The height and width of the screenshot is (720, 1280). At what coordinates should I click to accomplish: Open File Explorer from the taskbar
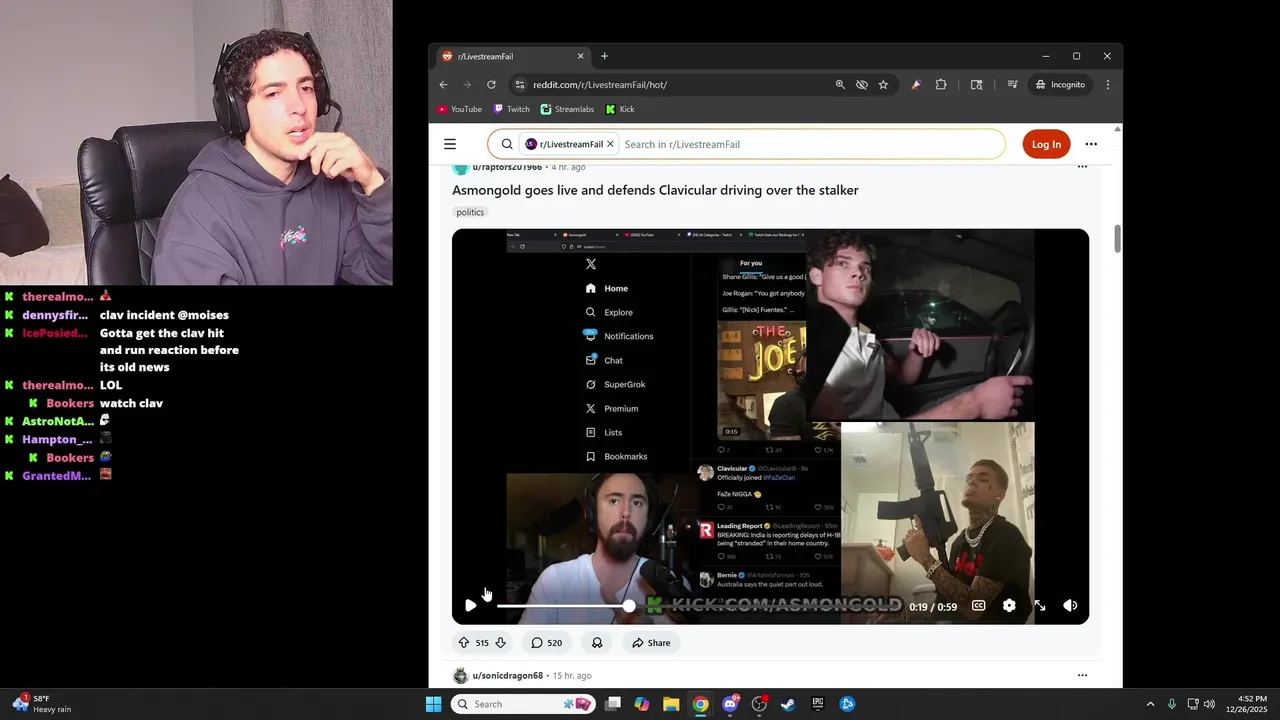(671, 704)
